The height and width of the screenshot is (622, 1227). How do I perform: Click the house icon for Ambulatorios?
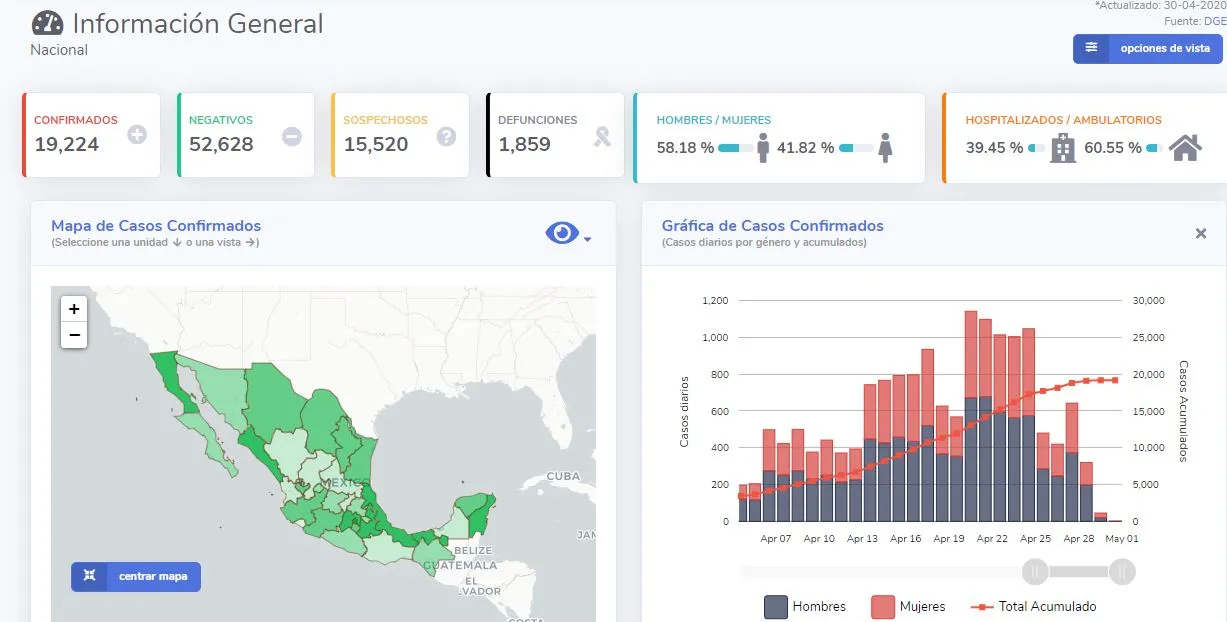(1185, 148)
